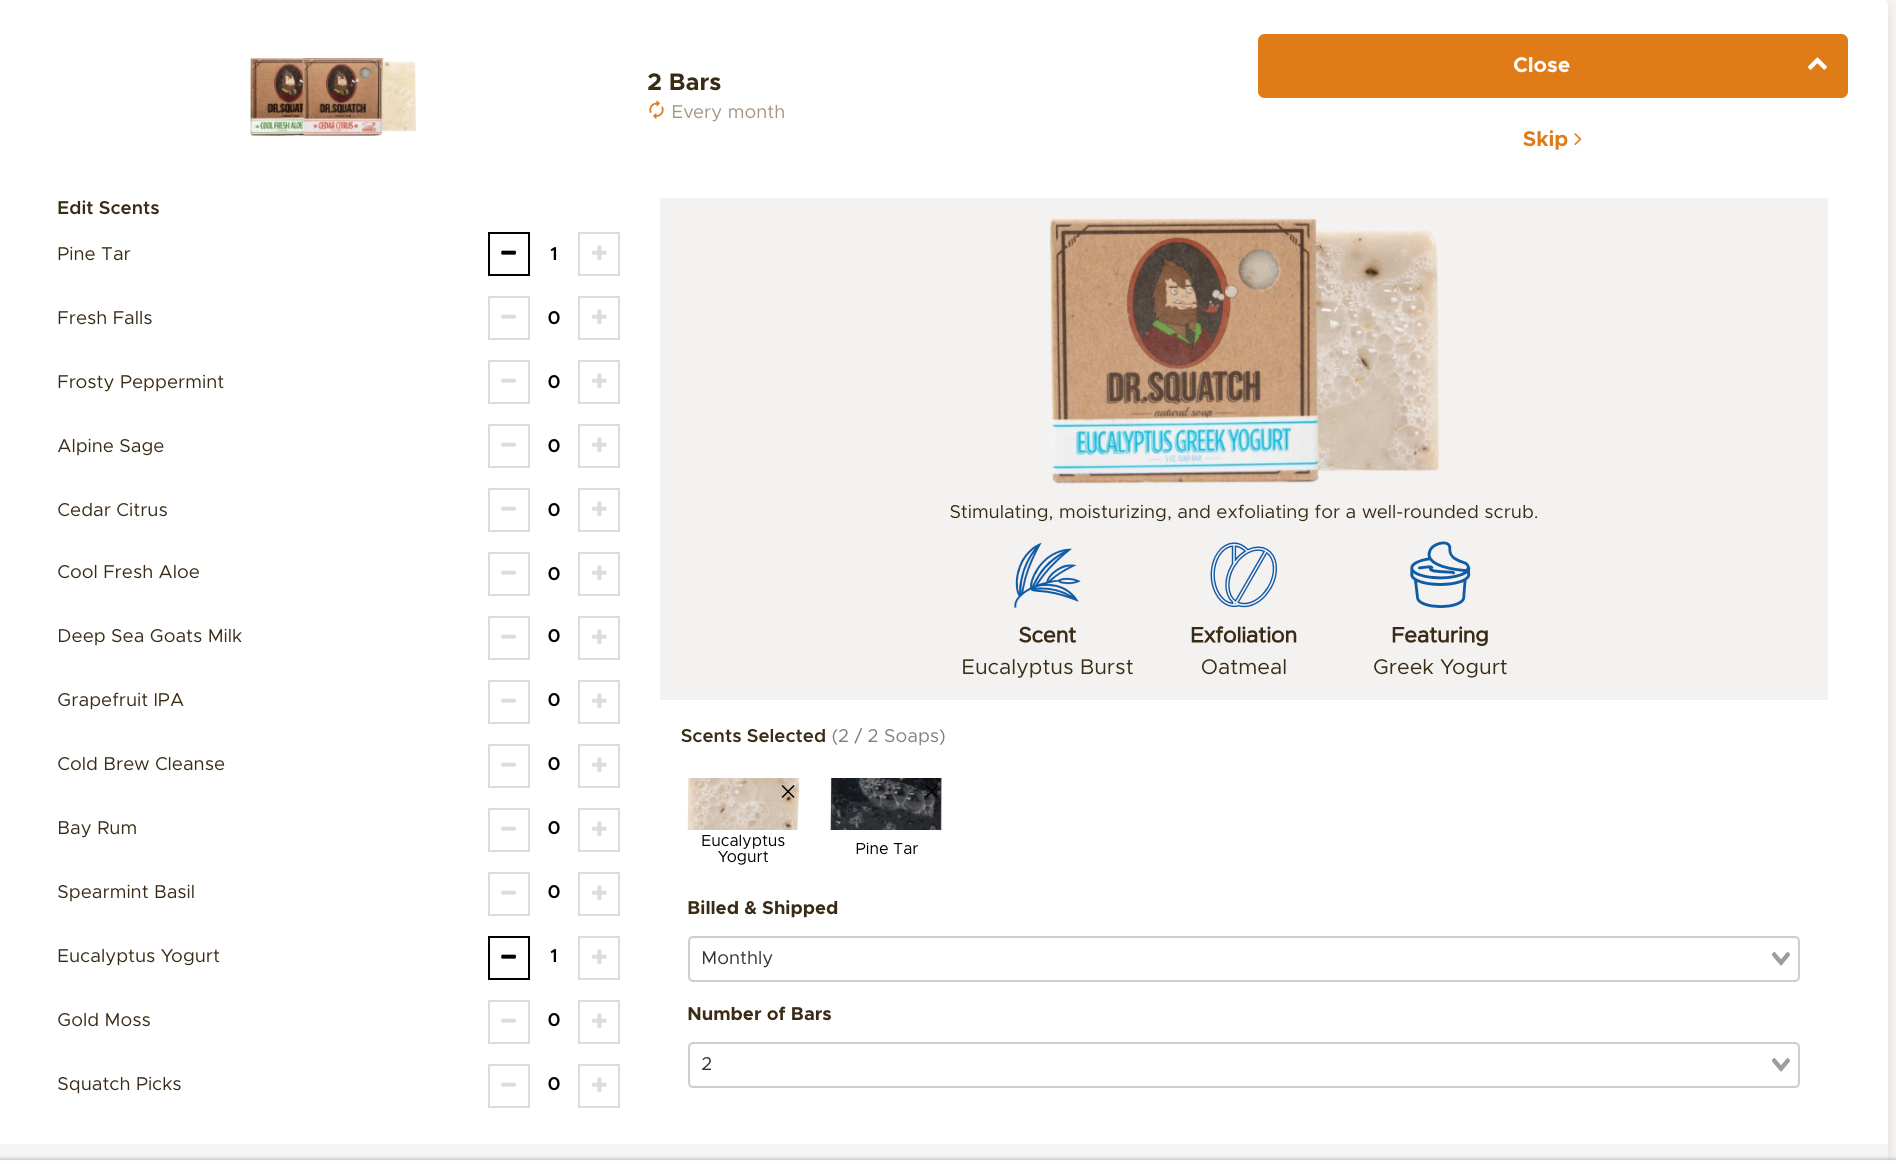Screen dimensions: 1896x1164
Task: Increase Squatch Picks count
Action: coord(599,1086)
